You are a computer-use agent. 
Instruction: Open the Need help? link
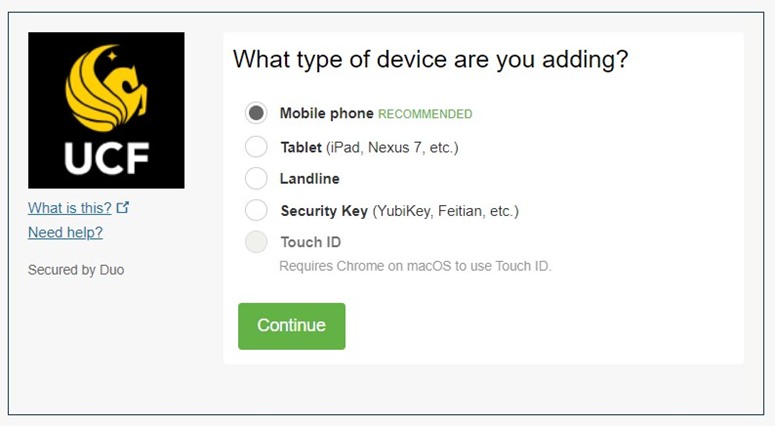pyautogui.click(x=65, y=232)
